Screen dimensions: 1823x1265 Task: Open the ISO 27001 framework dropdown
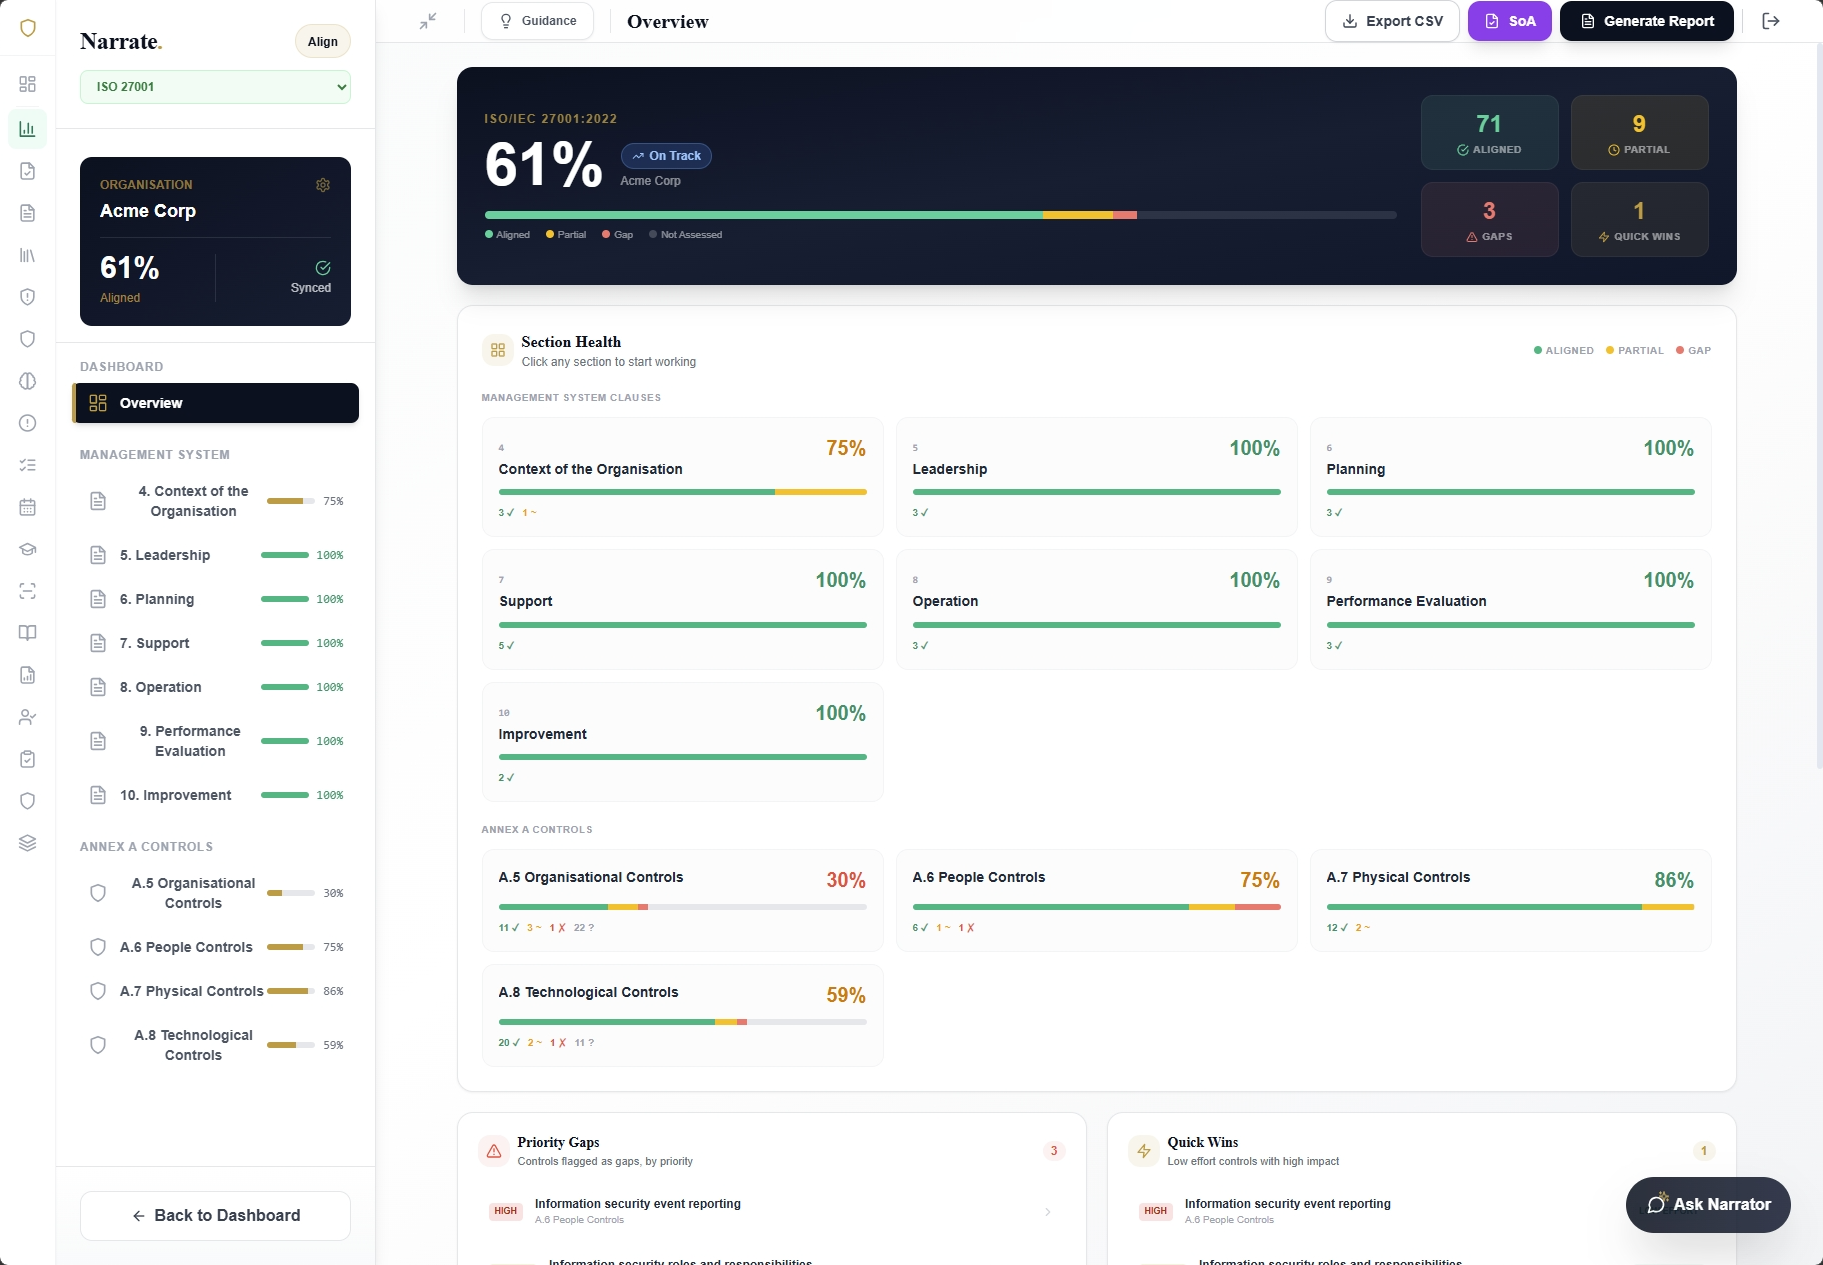pyautogui.click(x=215, y=87)
